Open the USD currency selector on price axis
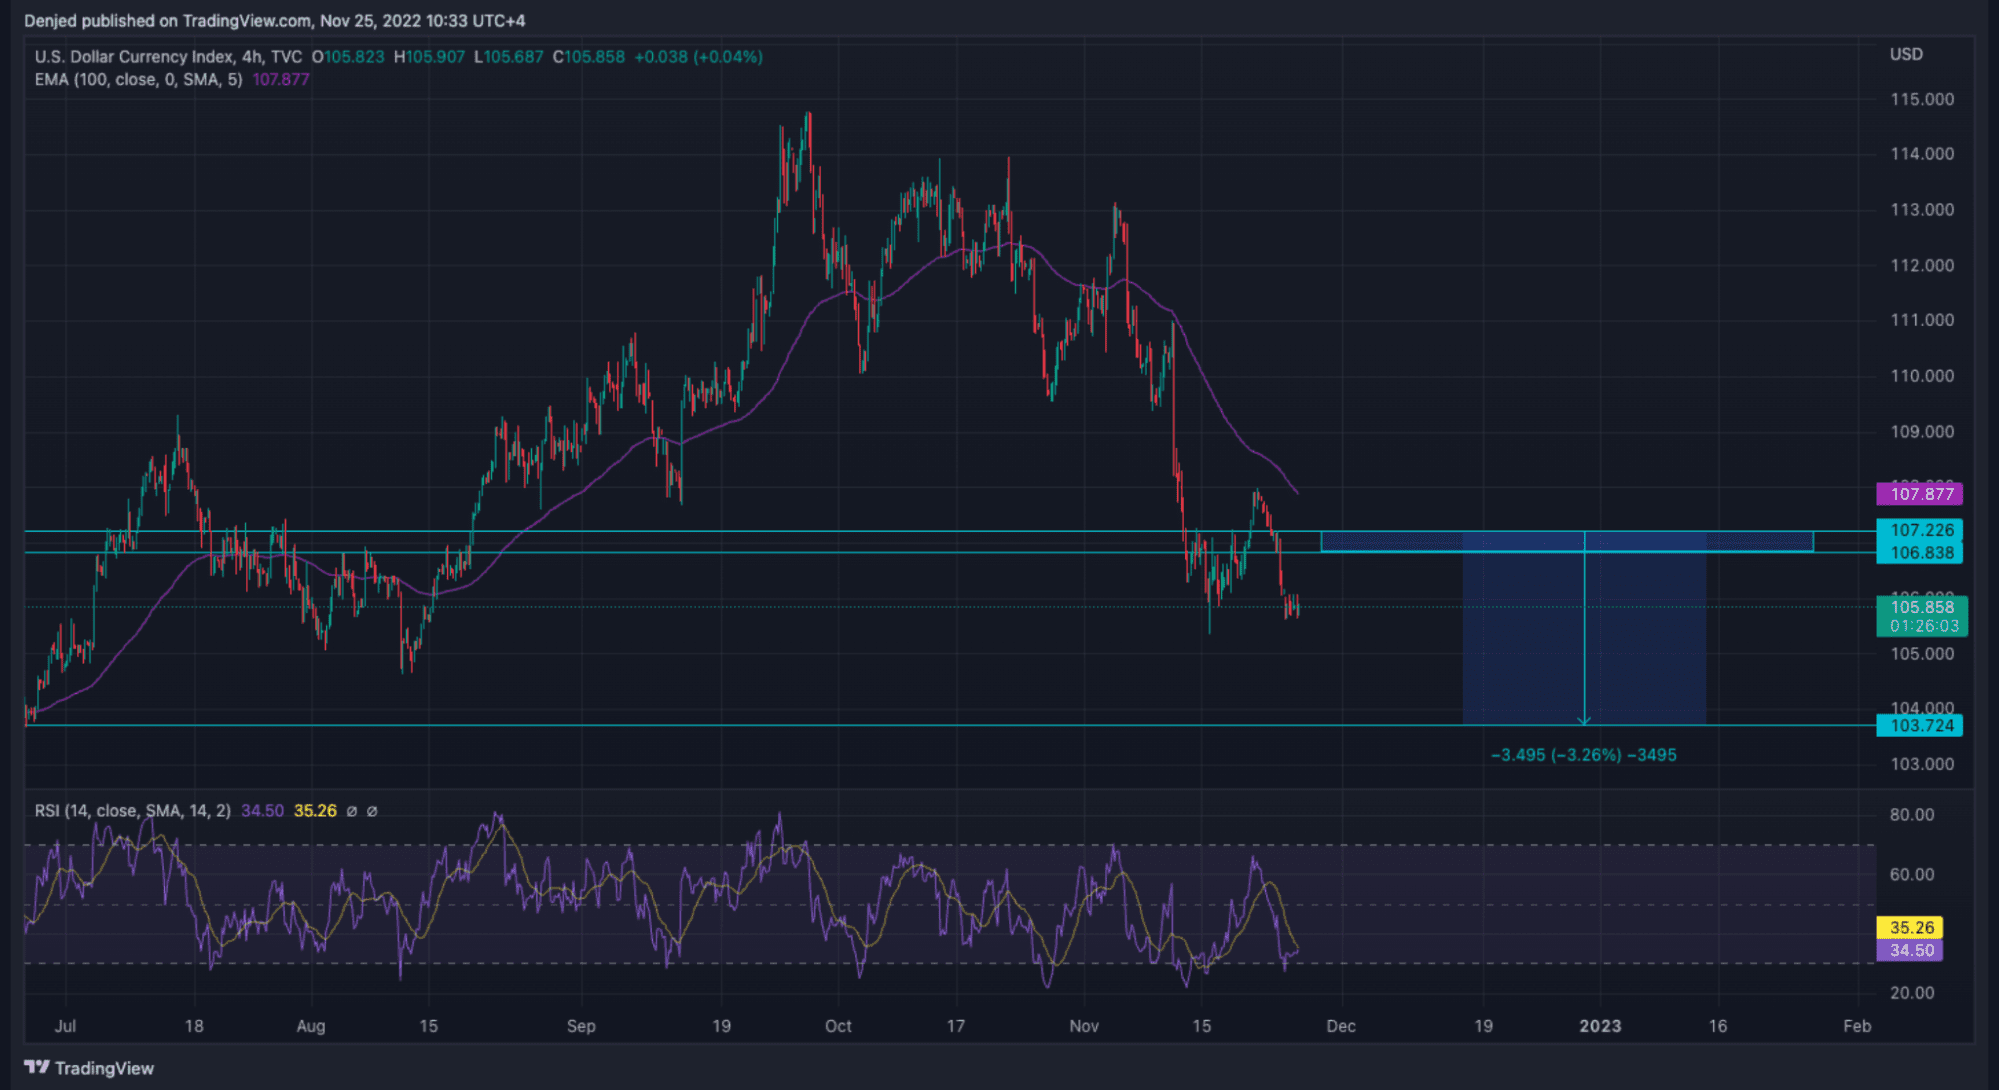The image size is (1999, 1091). click(x=1906, y=55)
